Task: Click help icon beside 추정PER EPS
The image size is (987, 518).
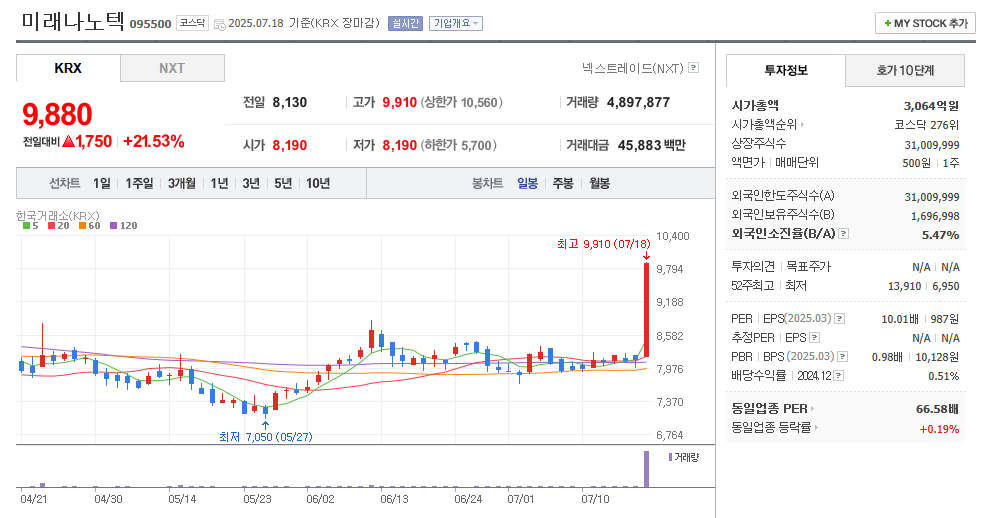Action: [815, 337]
